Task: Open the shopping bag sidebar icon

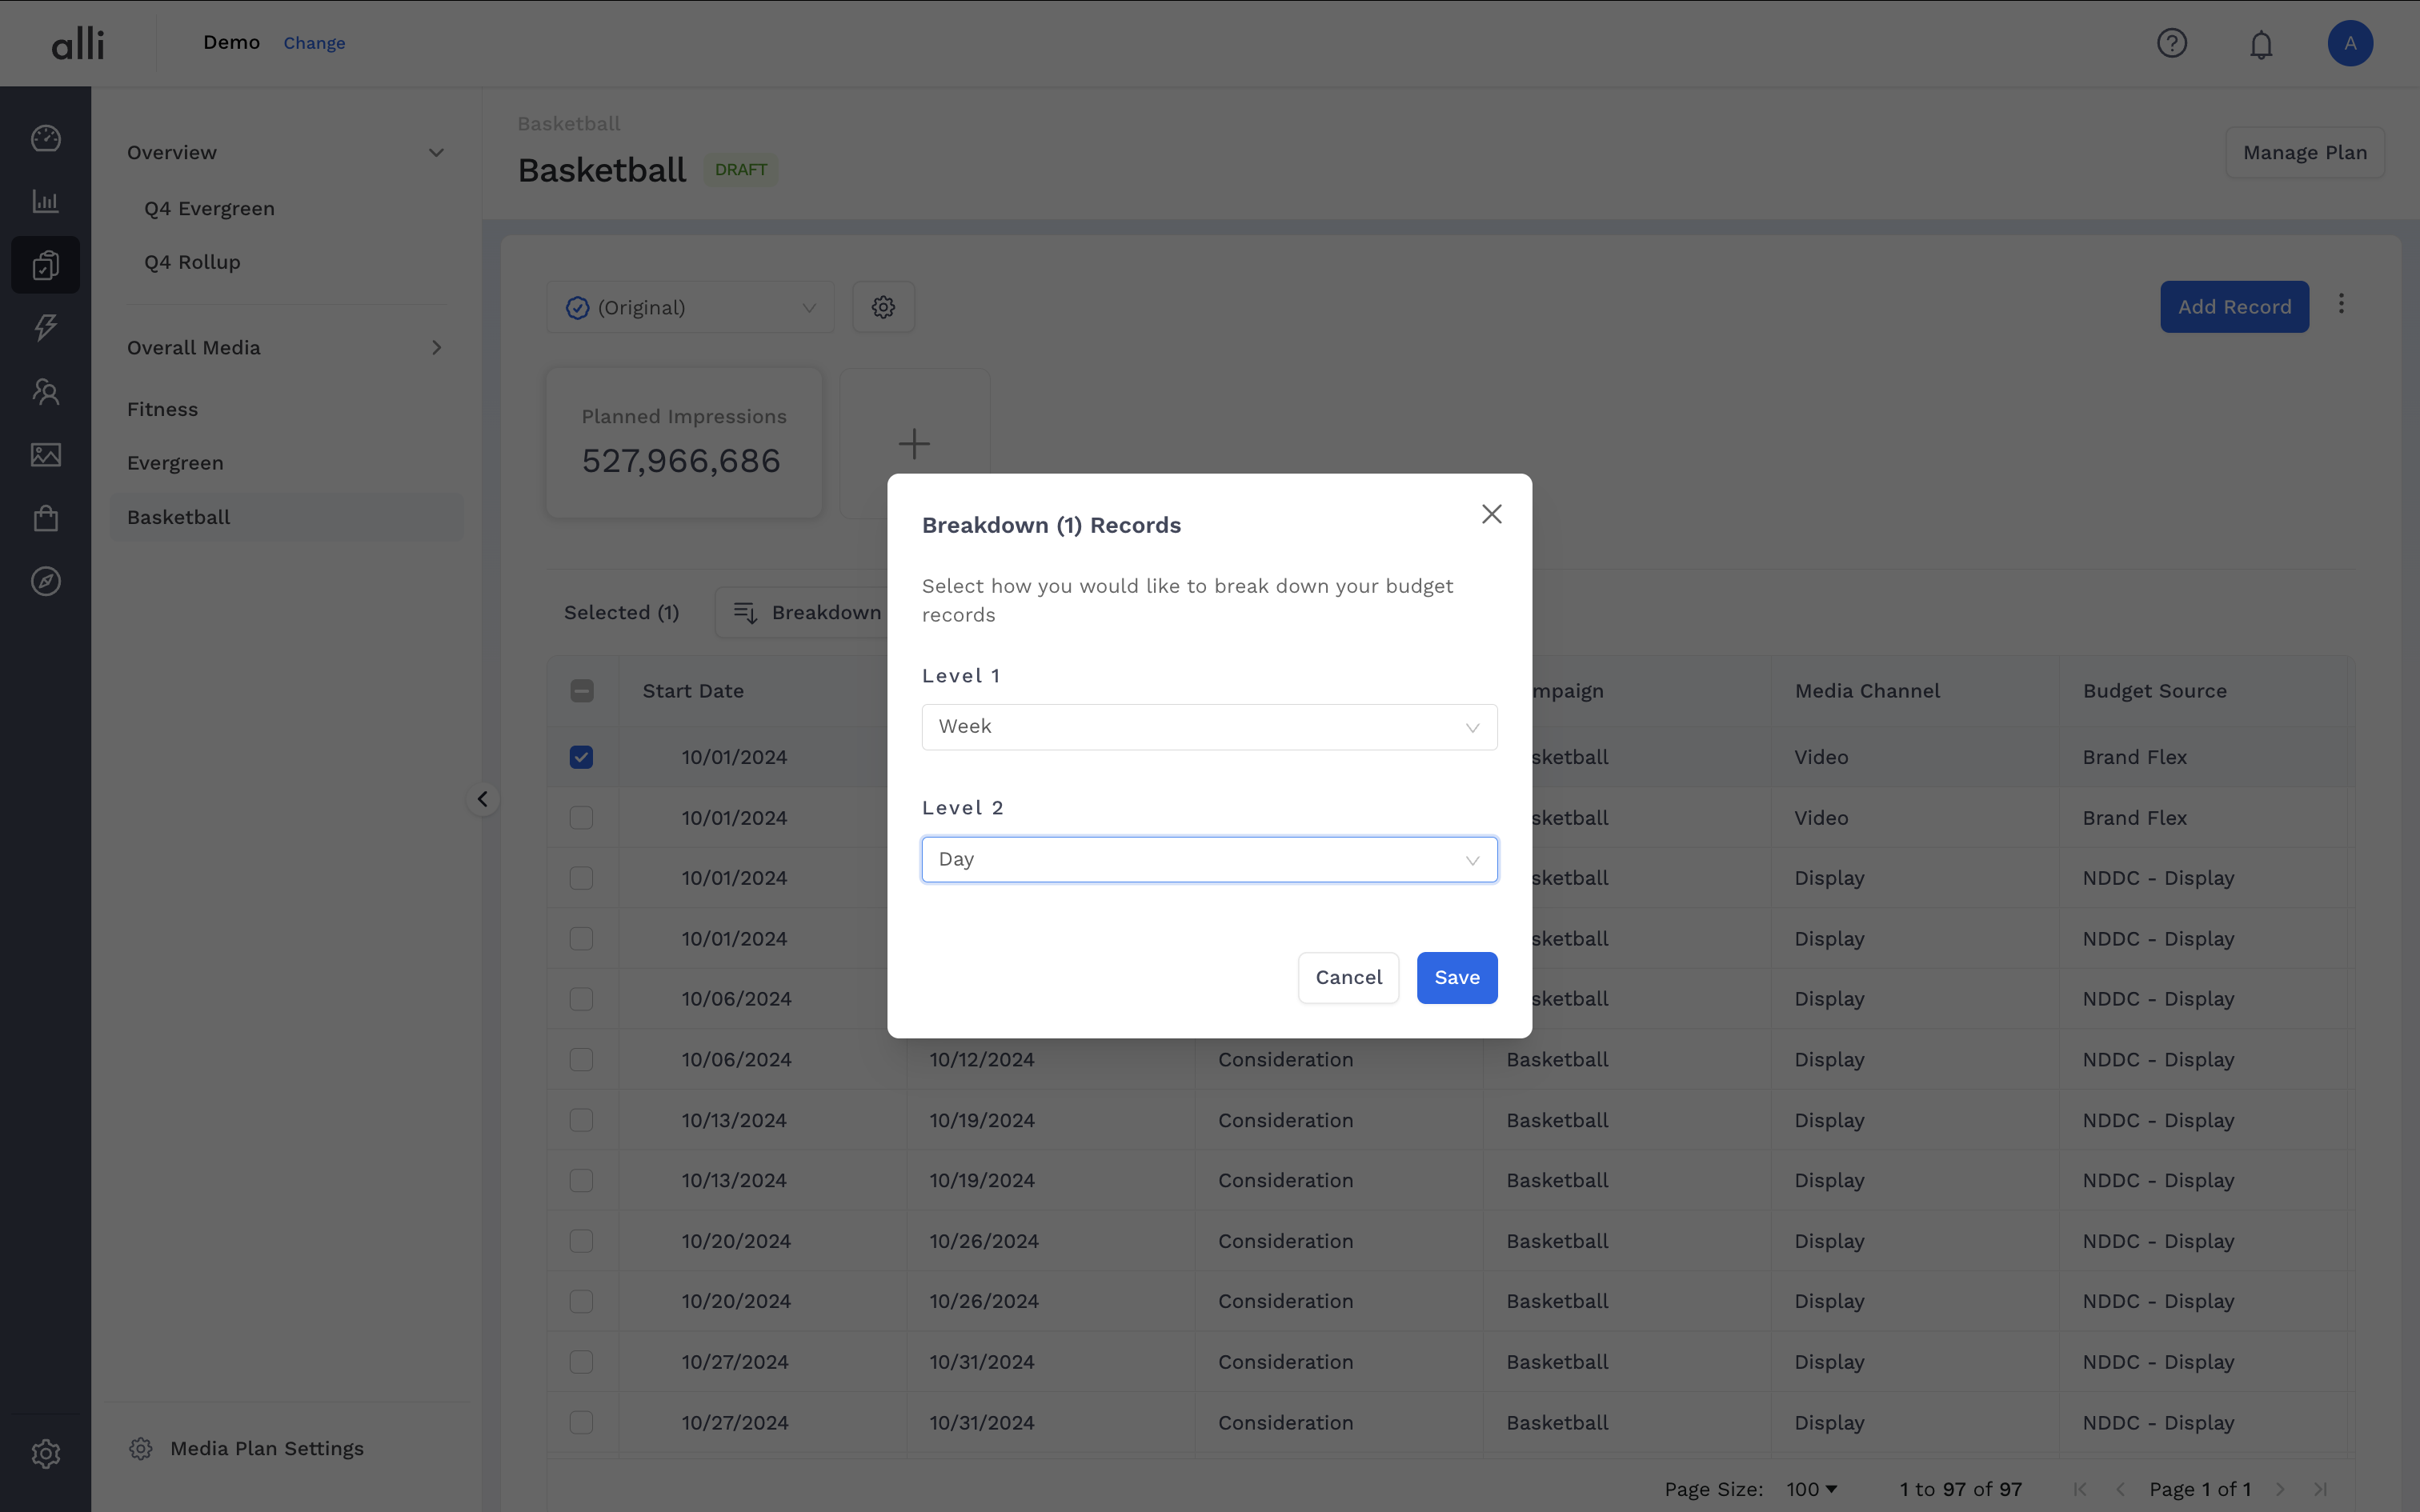Action: (46, 518)
